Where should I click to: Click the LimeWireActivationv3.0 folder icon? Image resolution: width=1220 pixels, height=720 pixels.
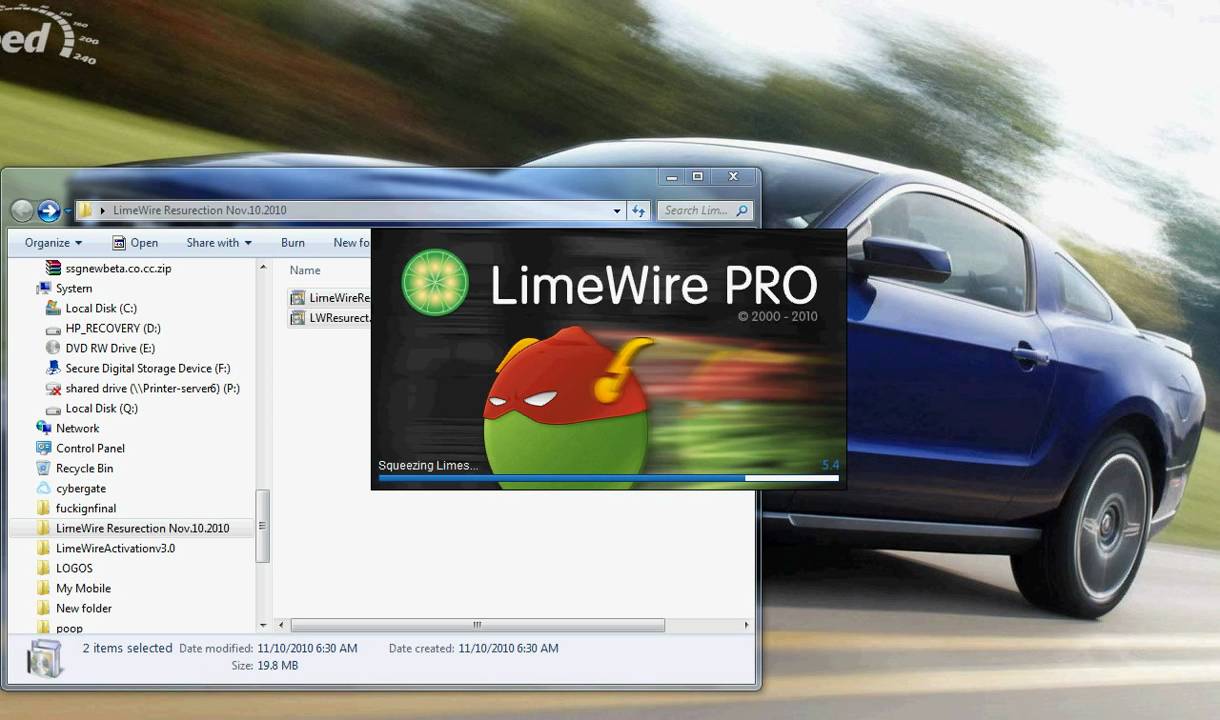(x=44, y=548)
